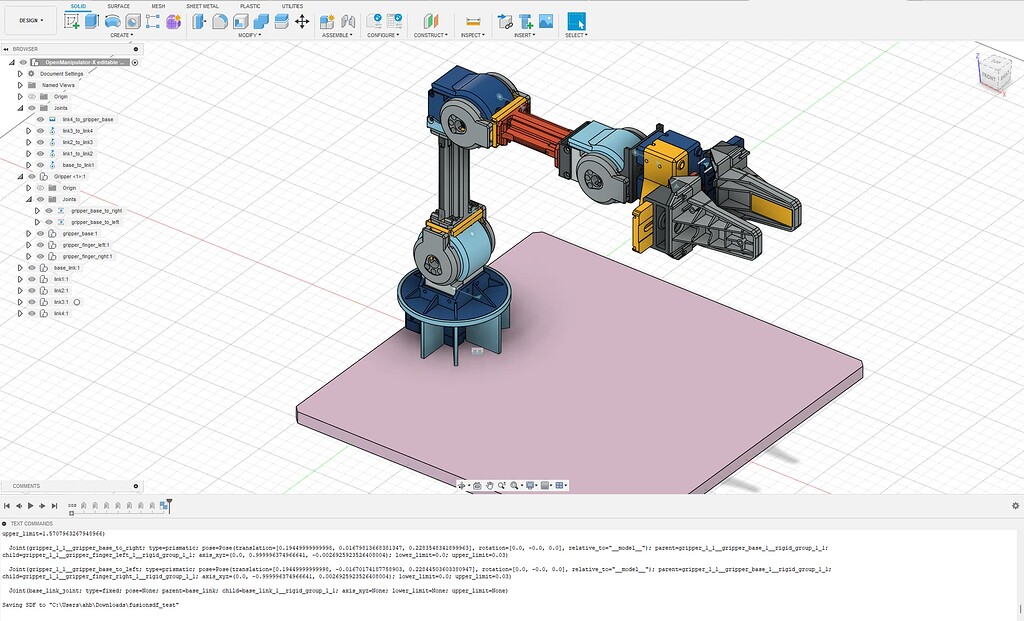Activate the Orbit tool in the navigation bar

click(x=462, y=485)
